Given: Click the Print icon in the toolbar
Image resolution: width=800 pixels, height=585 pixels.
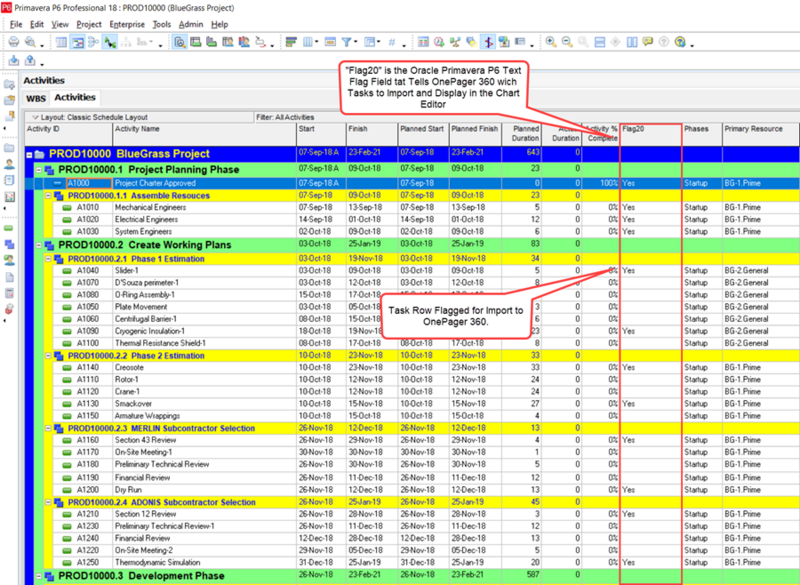Looking at the screenshot, I should coord(14,42).
